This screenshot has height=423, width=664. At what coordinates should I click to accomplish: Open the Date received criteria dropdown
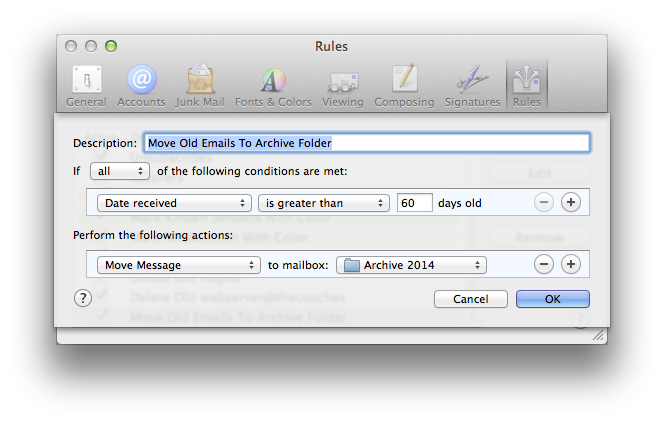click(174, 203)
